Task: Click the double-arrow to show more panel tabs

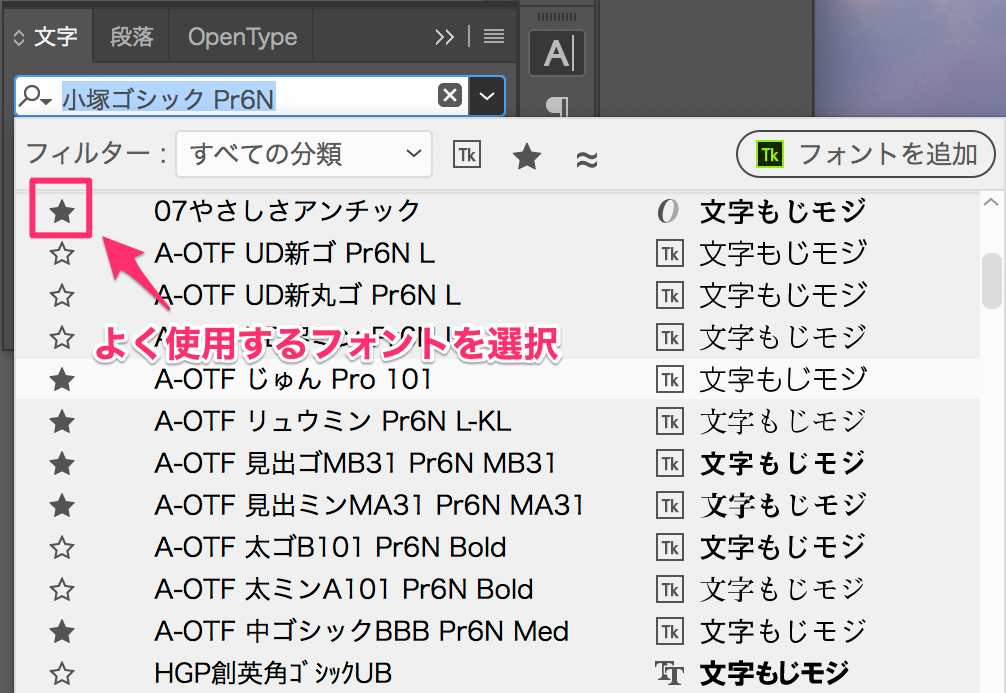Action: pyautogui.click(x=445, y=37)
